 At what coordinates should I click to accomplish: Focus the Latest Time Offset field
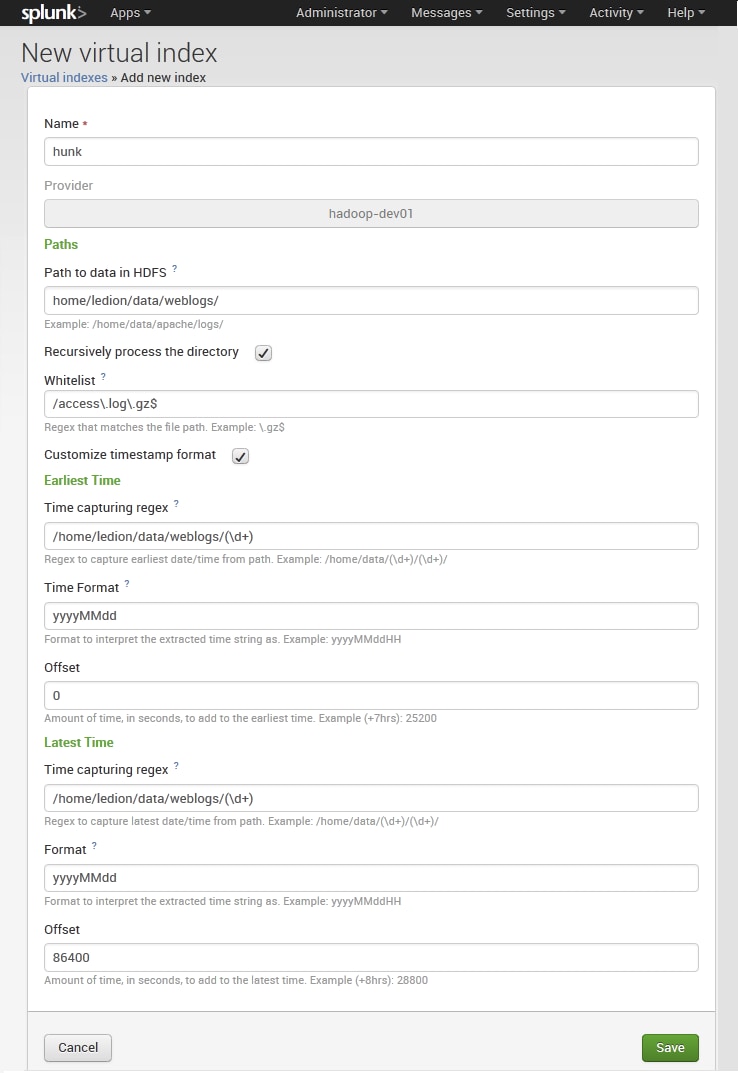[x=371, y=957]
